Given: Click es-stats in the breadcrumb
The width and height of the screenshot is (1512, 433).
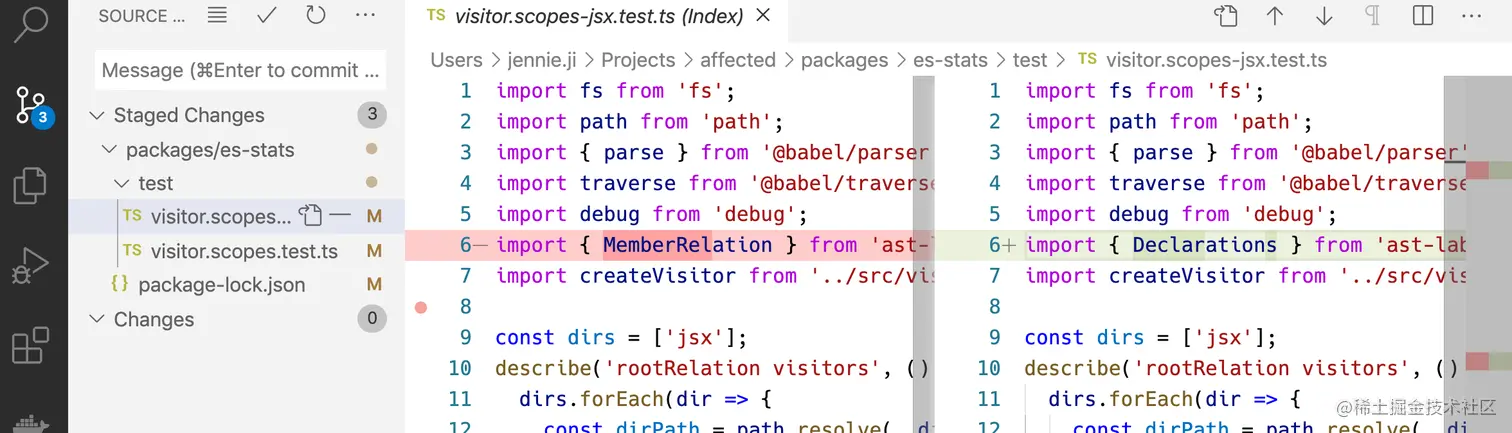Looking at the screenshot, I should point(950,60).
